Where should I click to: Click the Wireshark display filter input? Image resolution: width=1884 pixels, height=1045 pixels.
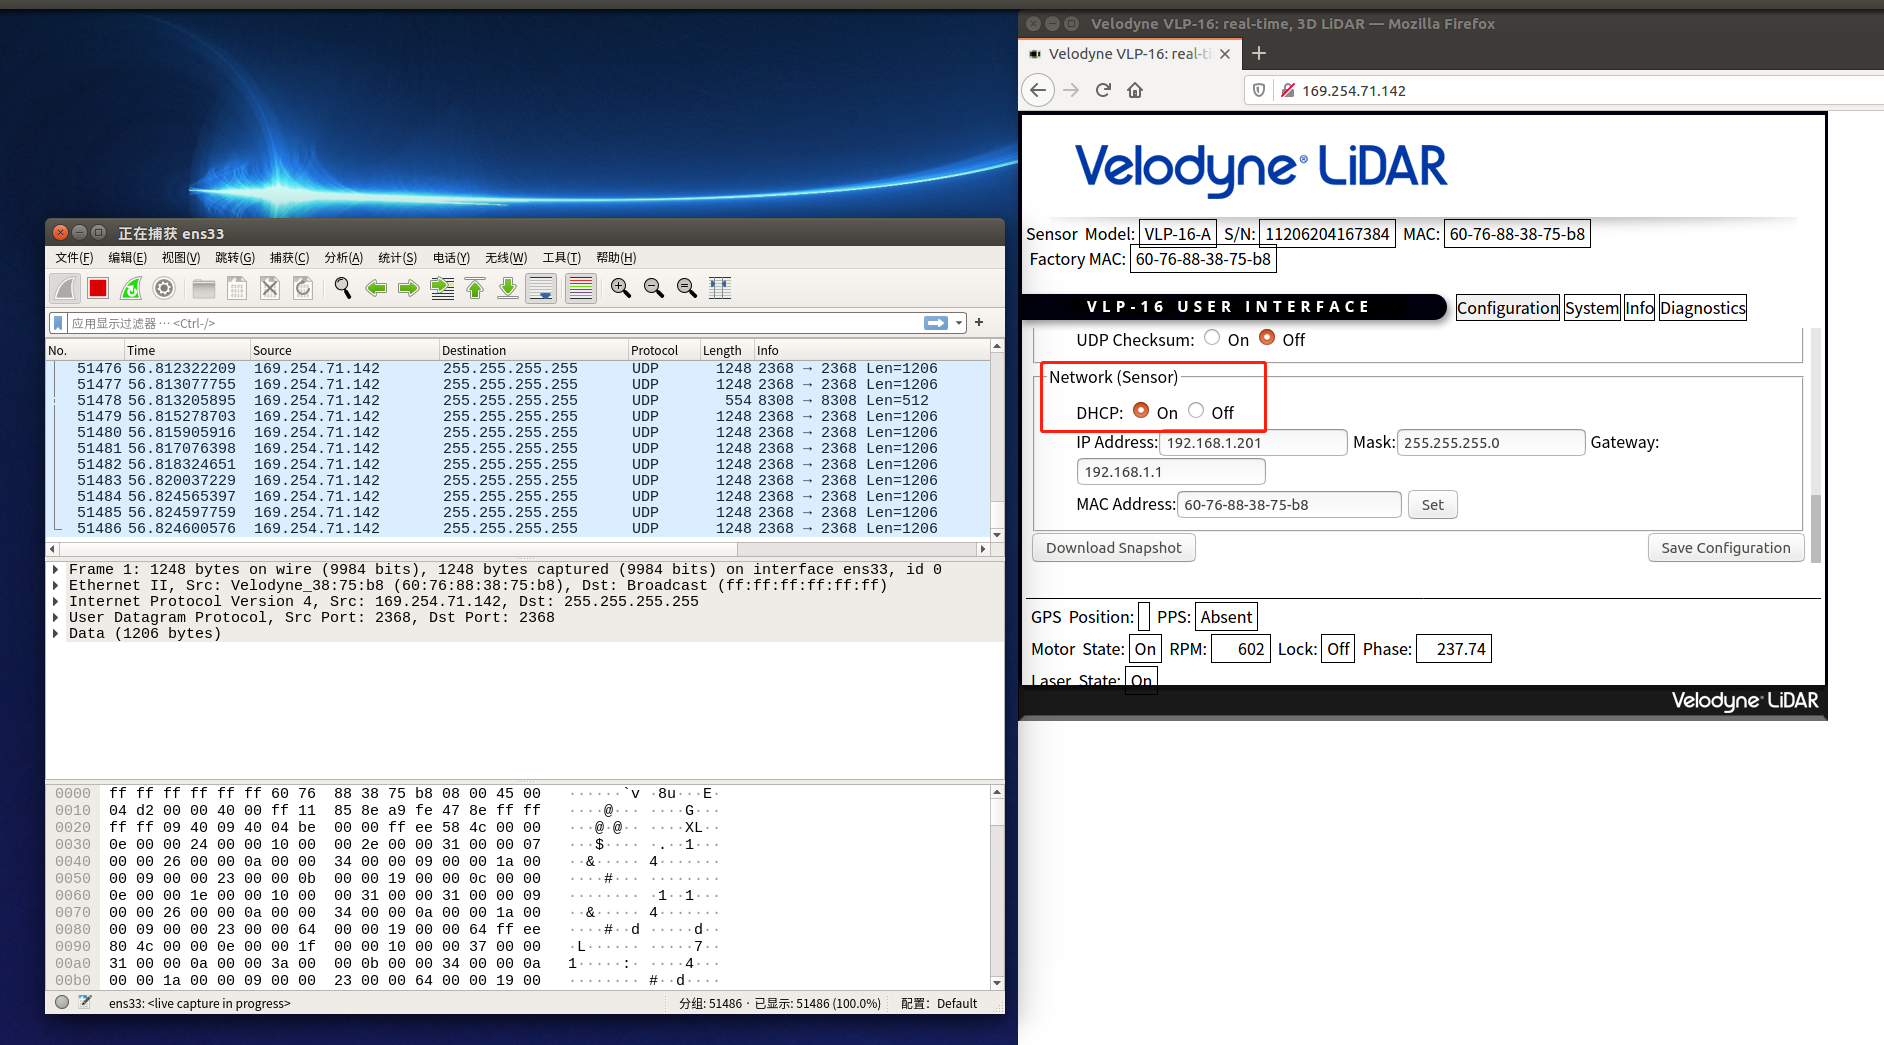pyautogui.click(x=494, y=323)
